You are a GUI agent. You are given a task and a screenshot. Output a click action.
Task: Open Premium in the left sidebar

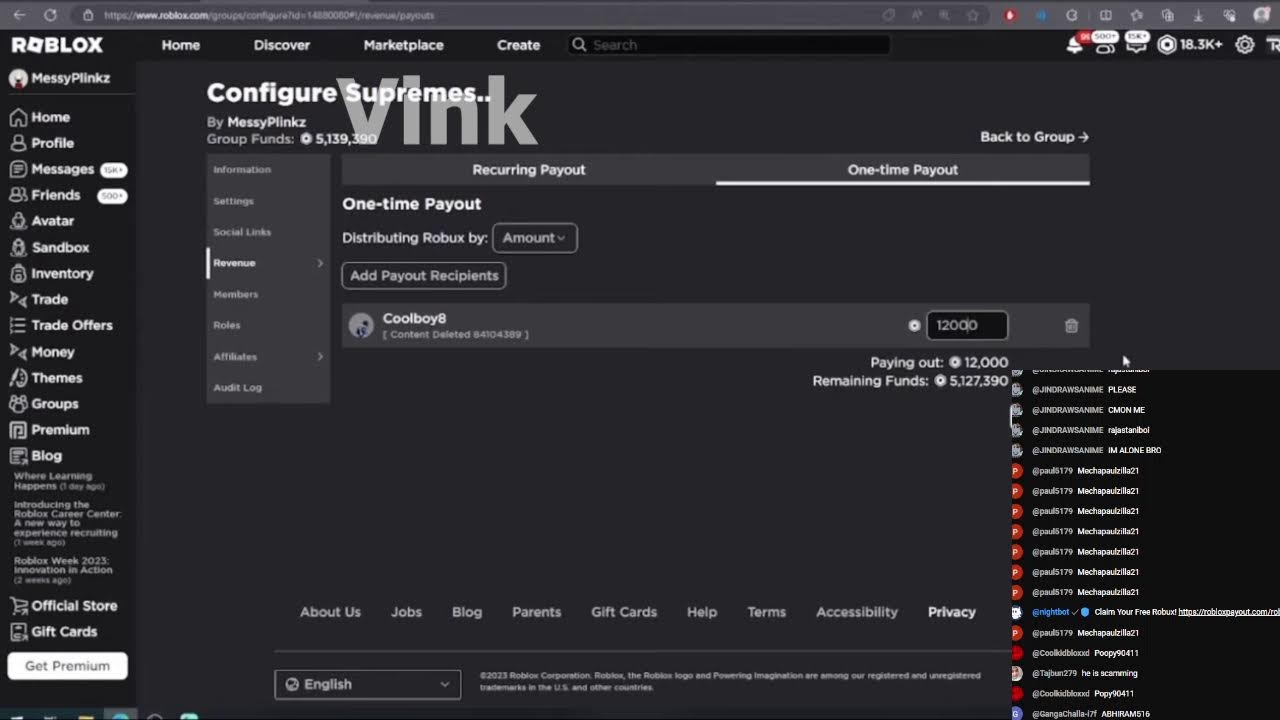(x=49, y=430)
